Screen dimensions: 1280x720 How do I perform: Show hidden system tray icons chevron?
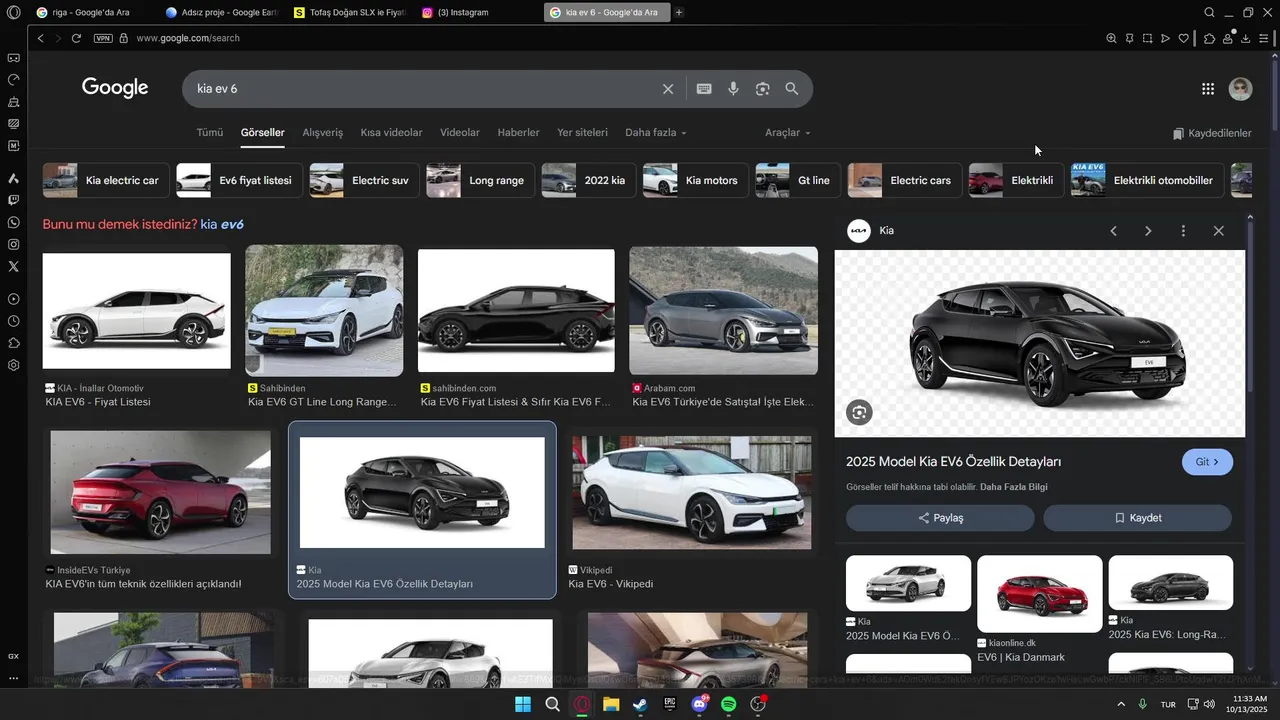[x=1121, y=704]
